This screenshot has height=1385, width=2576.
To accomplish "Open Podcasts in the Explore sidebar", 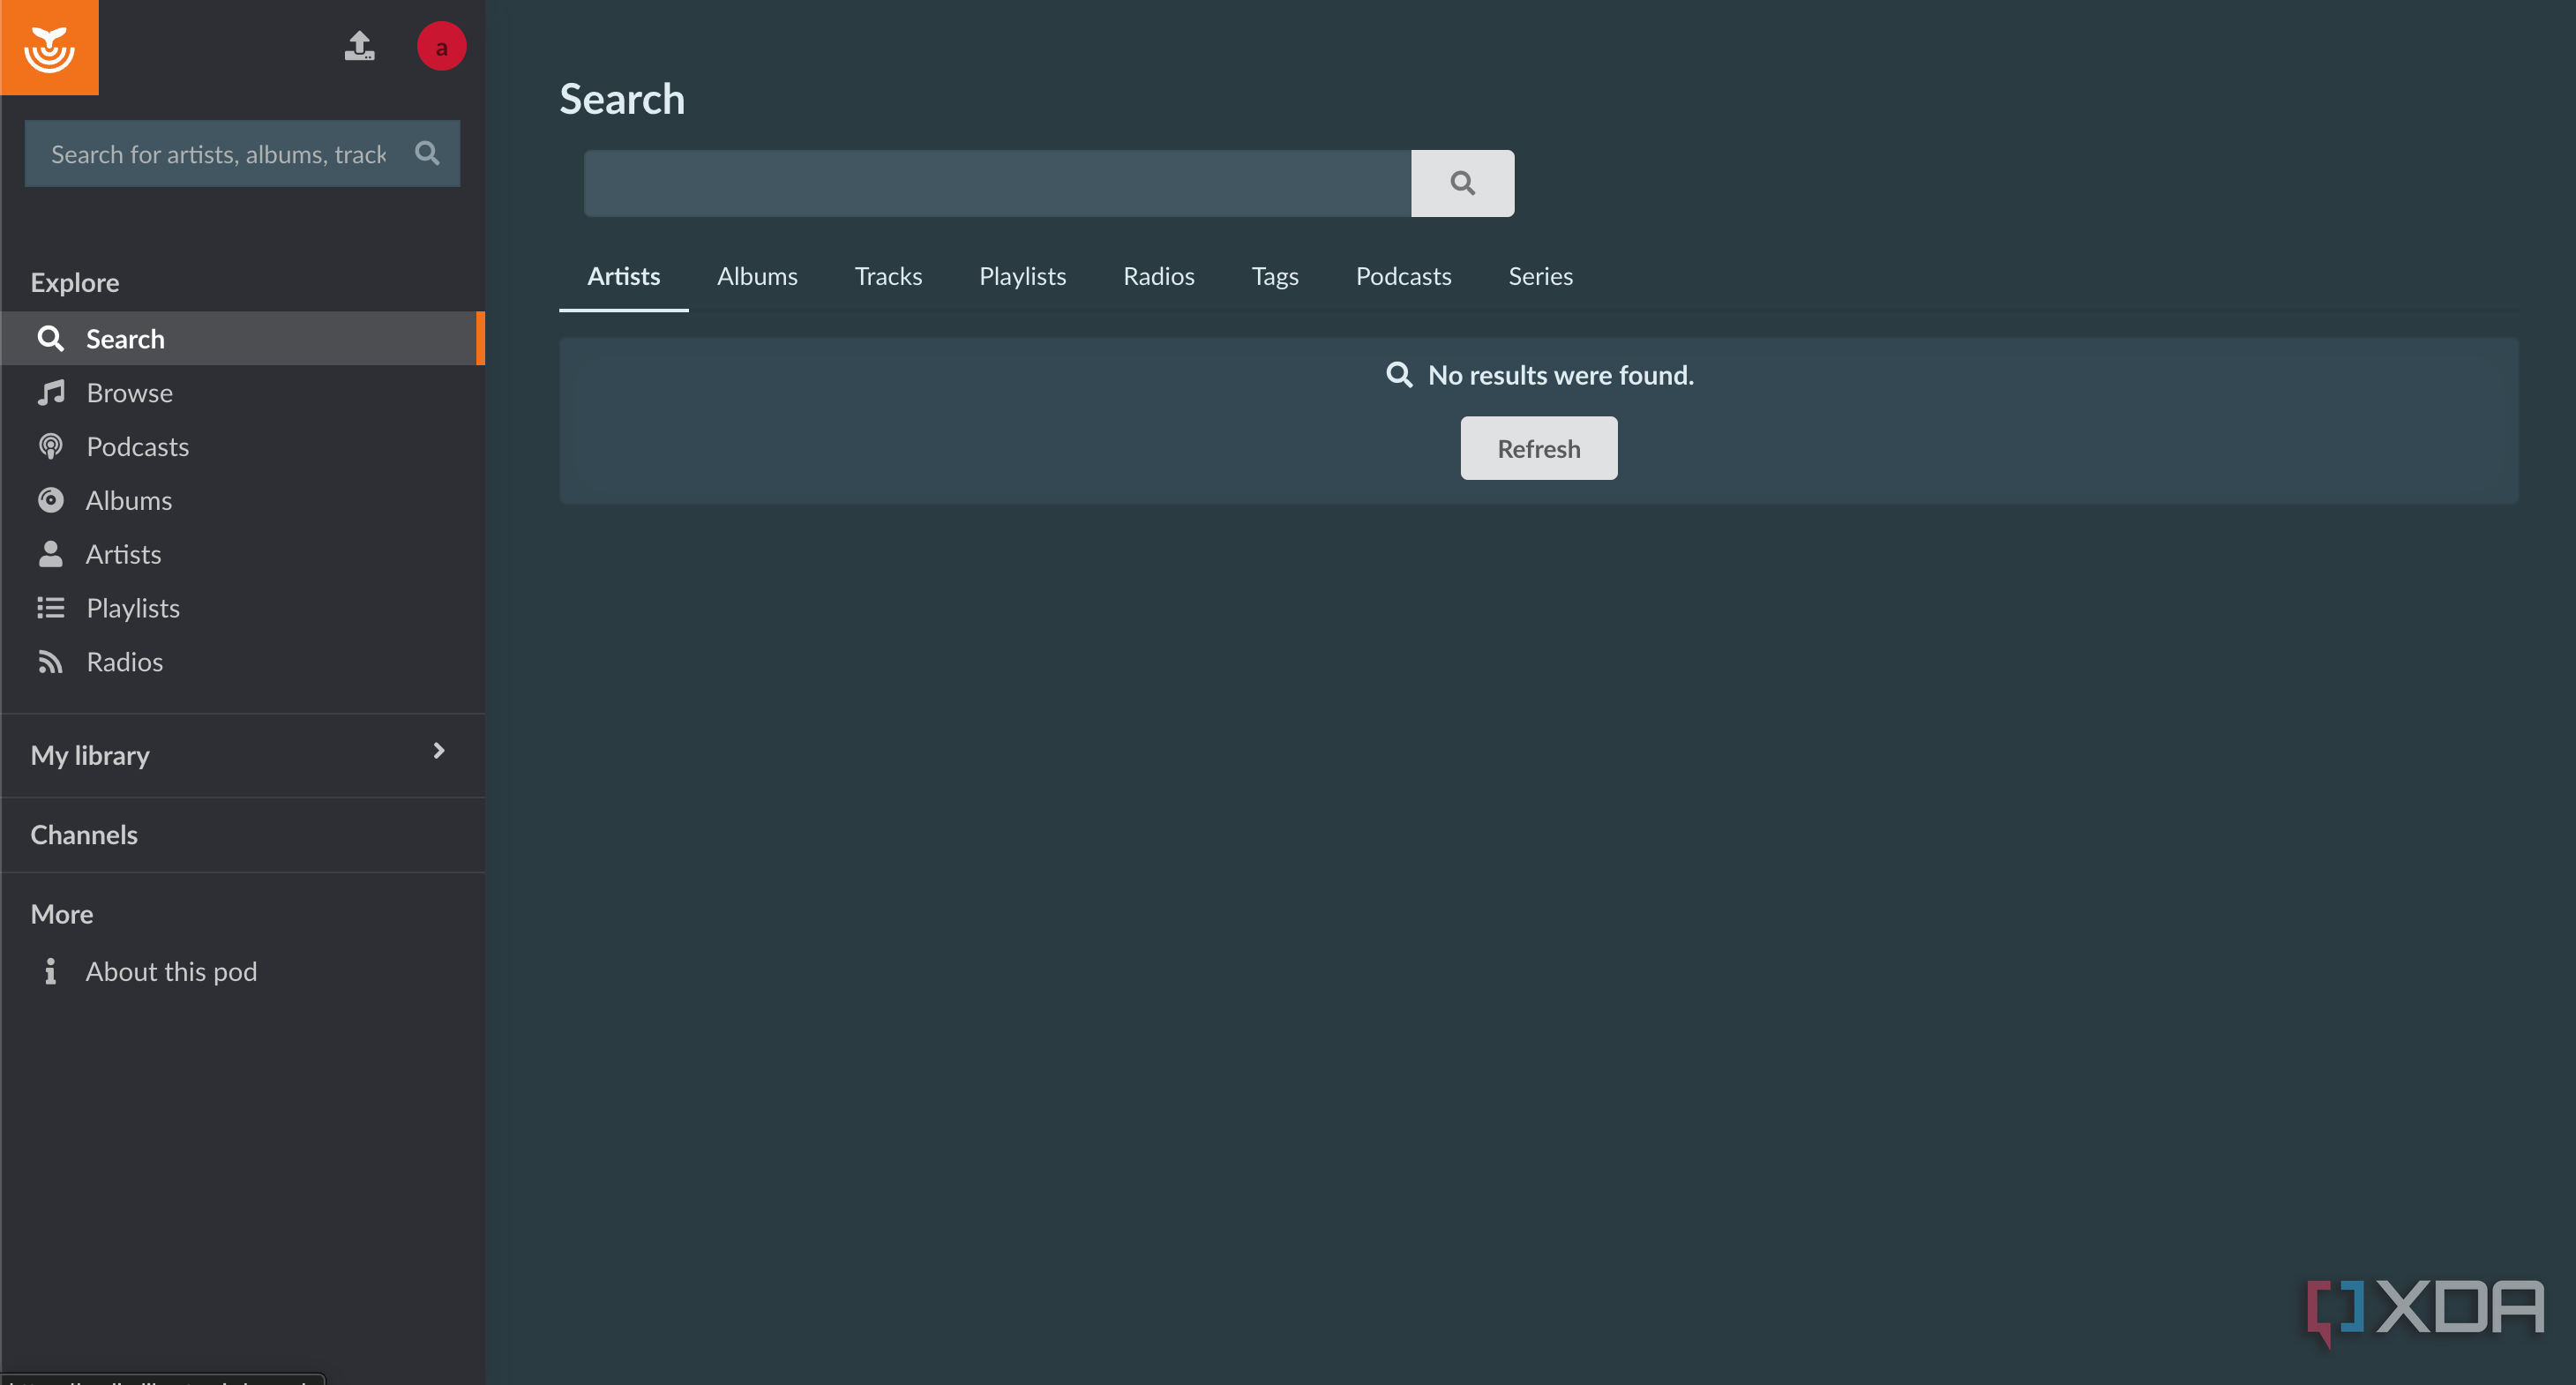I will 241,446.
